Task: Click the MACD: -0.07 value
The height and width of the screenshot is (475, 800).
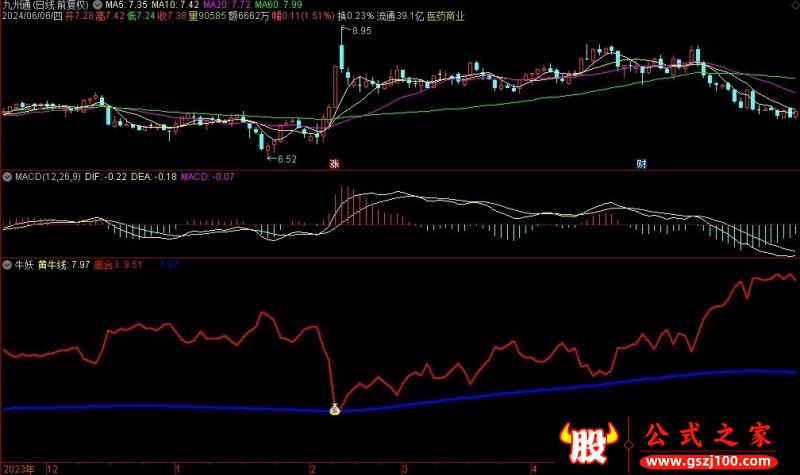Action: 208,177
